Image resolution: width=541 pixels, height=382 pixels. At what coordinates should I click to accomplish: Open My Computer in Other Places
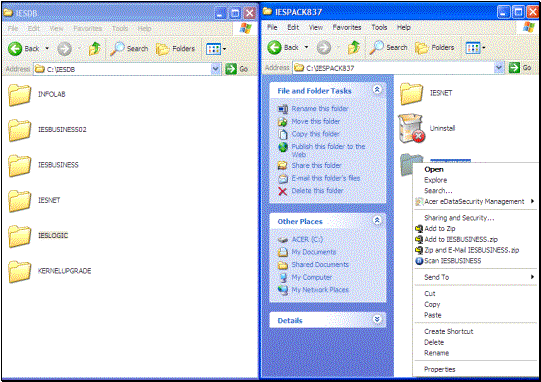tap(312, 277)
